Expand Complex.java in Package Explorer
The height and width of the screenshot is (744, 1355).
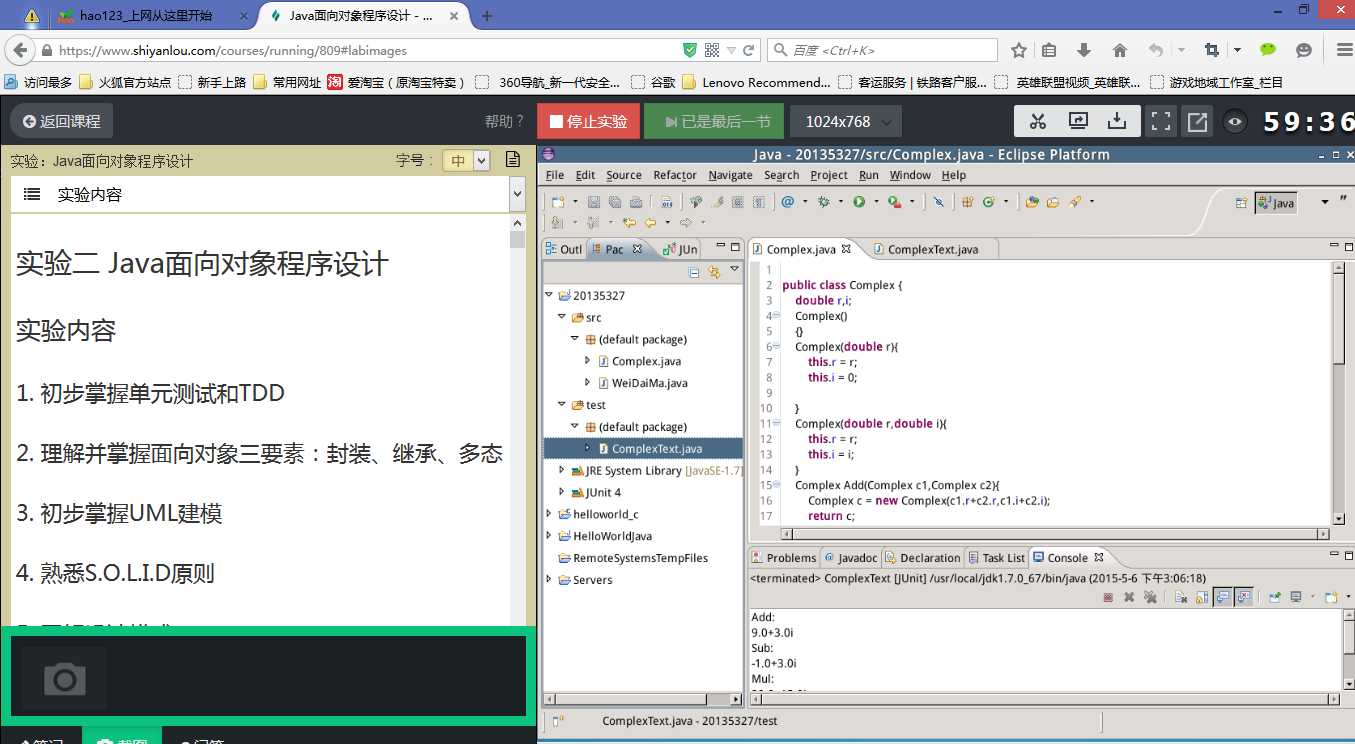coord(588,361)
